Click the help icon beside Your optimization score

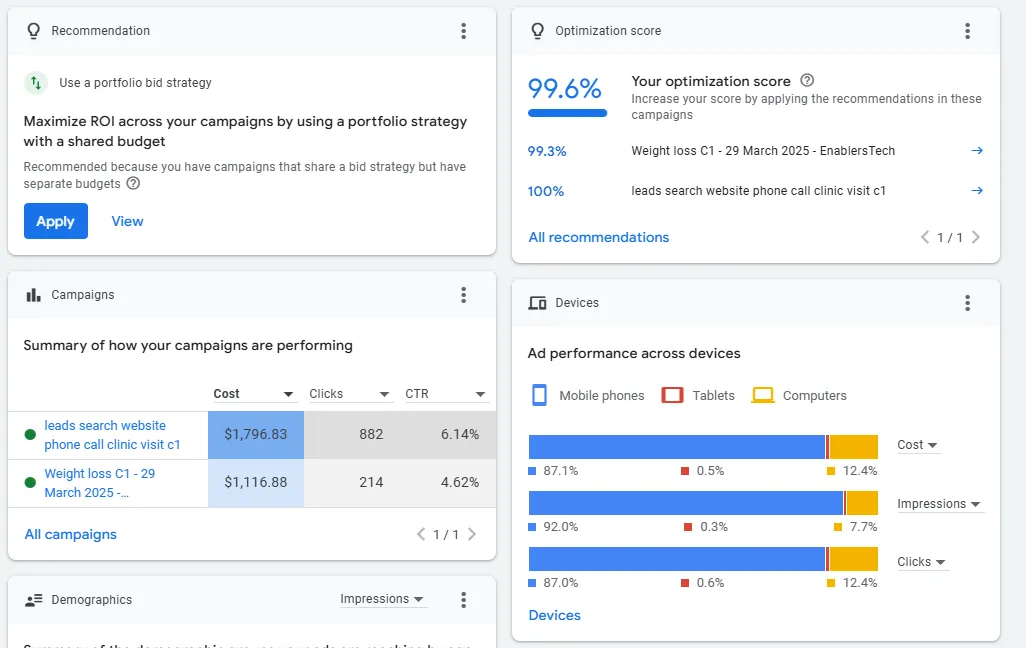pos(808,81)
